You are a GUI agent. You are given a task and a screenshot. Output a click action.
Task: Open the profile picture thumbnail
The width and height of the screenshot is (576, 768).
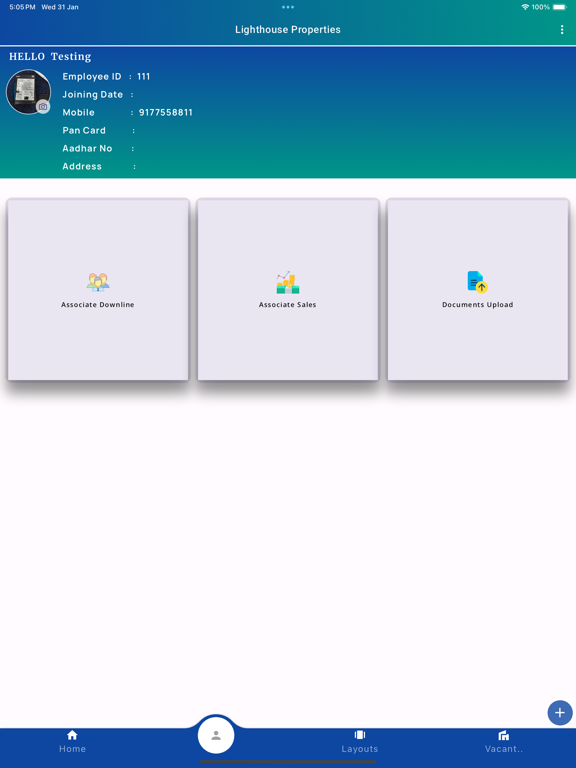click(28, 92)
